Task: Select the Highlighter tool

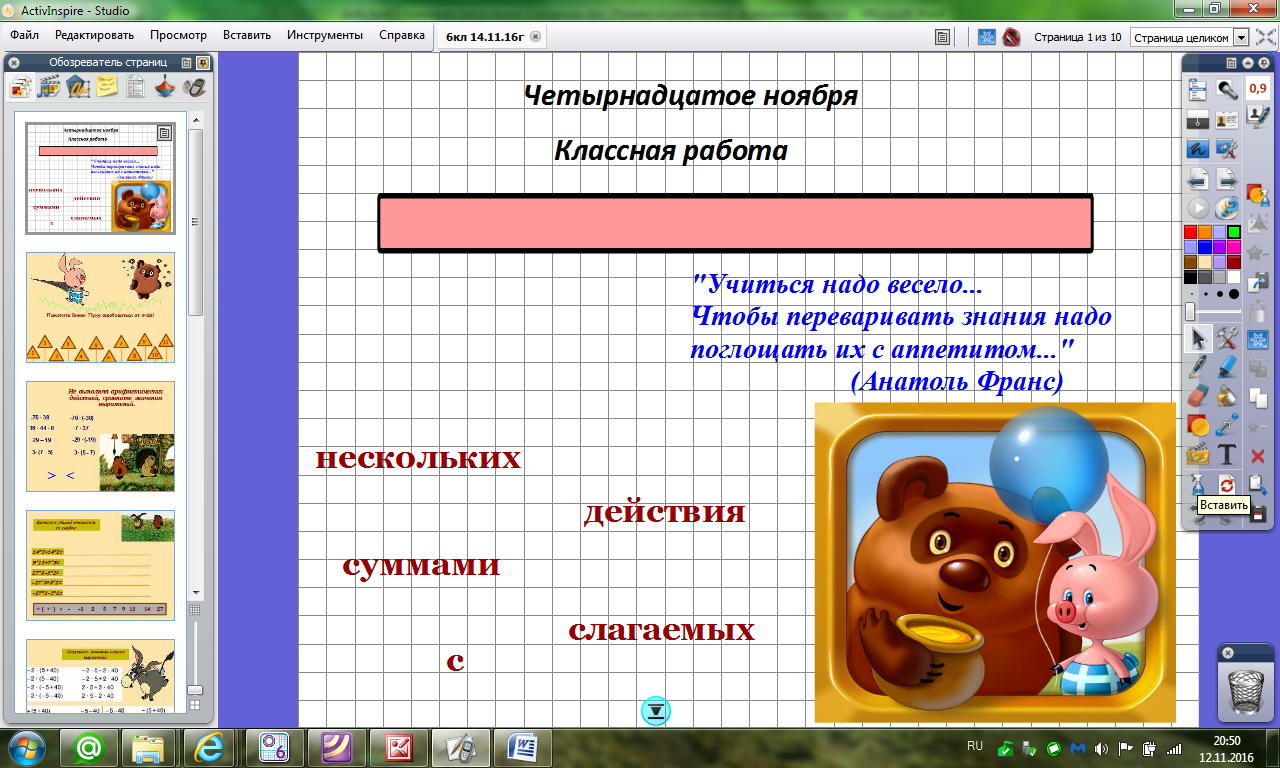Action: pos(1227,367)
